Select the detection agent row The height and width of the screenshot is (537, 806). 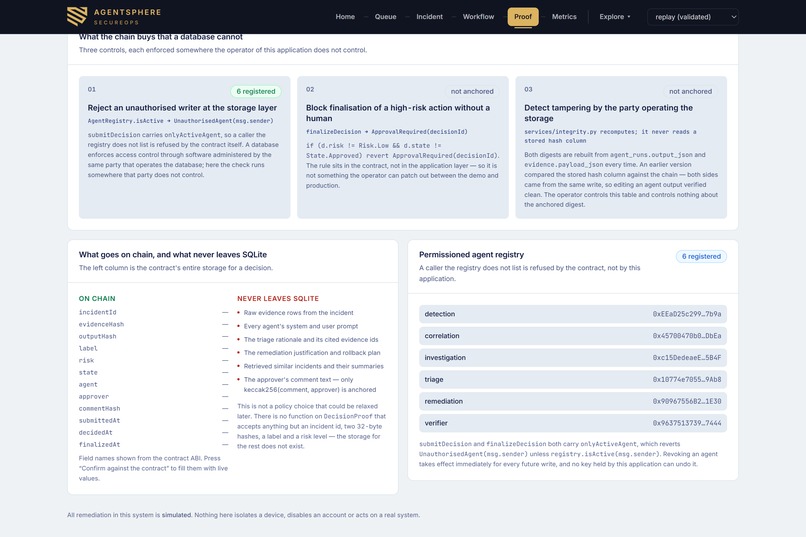click(x=573, y=314)
